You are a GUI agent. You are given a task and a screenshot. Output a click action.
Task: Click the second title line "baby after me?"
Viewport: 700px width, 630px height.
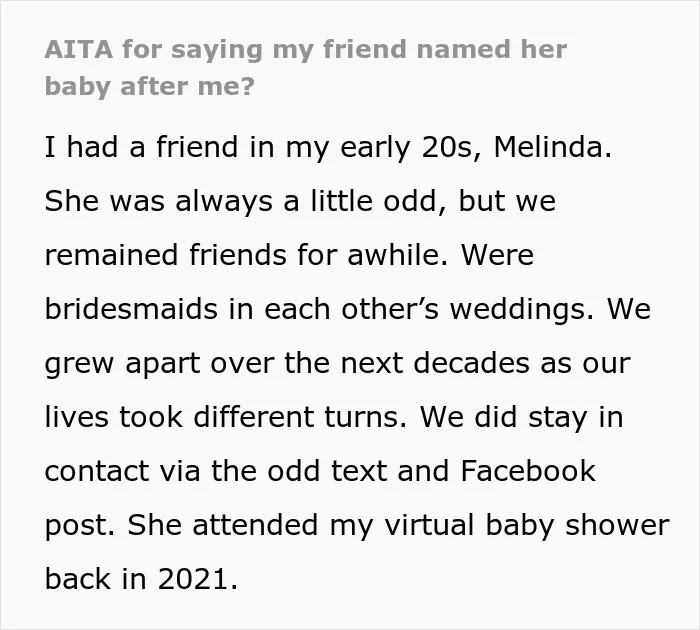(150, 87)
